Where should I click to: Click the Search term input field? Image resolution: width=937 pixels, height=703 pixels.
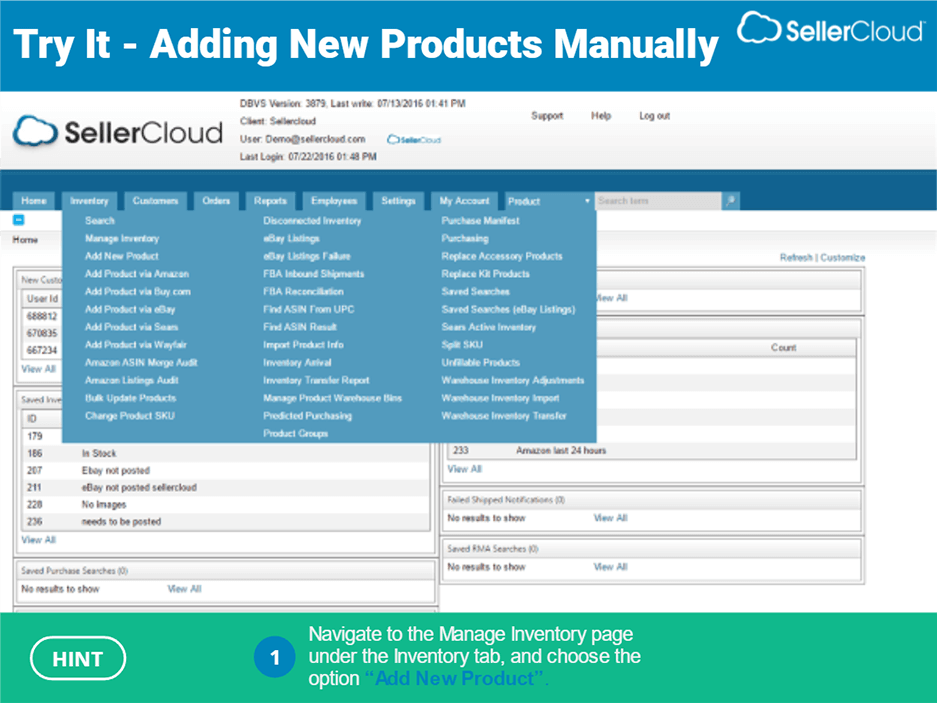point(658,200)
